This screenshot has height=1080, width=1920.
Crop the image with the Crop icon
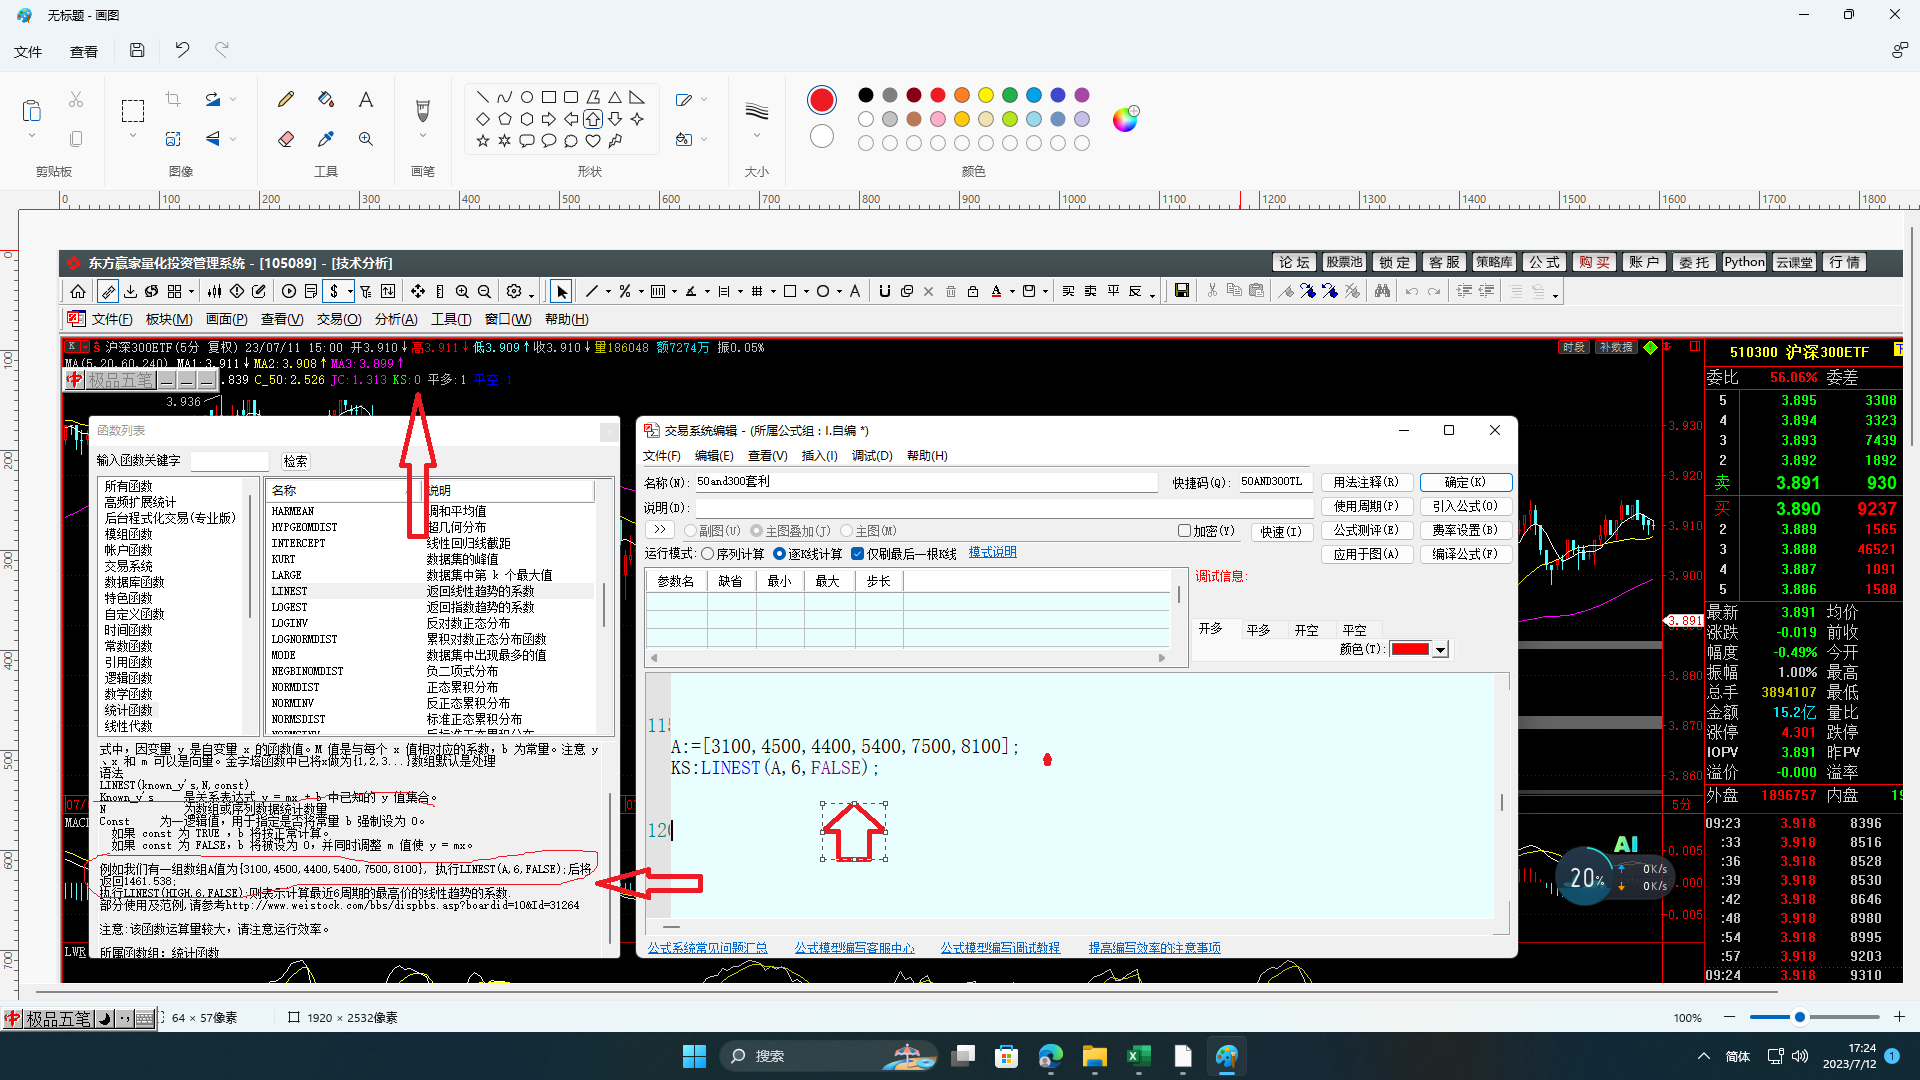pos(173,99)
